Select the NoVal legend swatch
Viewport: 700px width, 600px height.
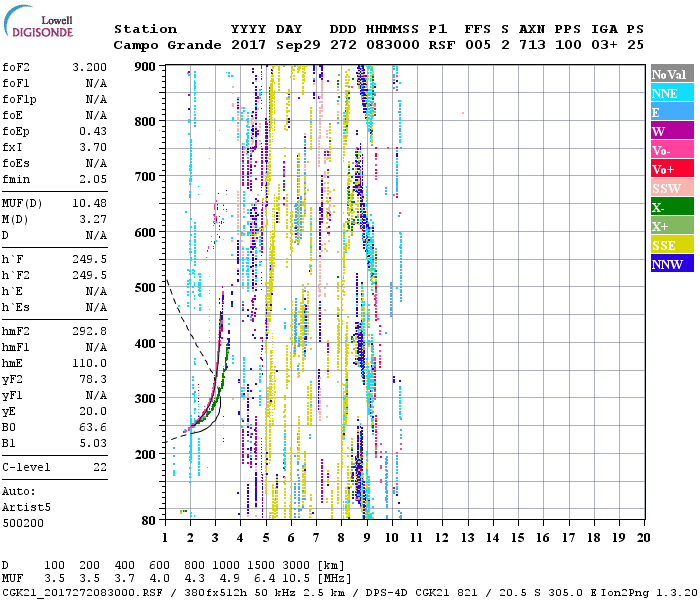coord(671,74)
